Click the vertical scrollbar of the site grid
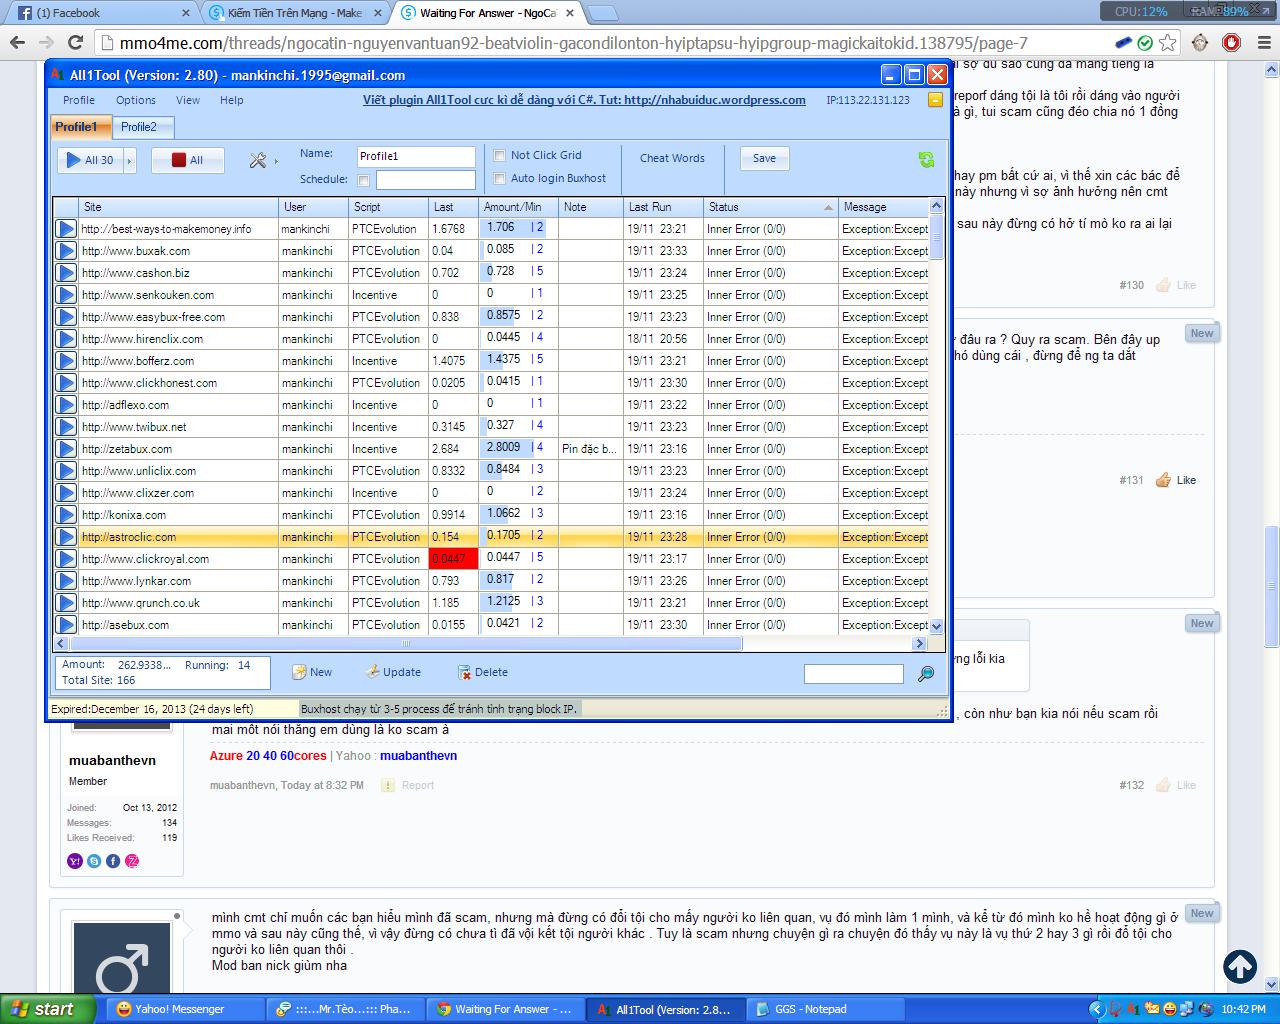This screenshot has width=1280, height=1024. (936, 415)
